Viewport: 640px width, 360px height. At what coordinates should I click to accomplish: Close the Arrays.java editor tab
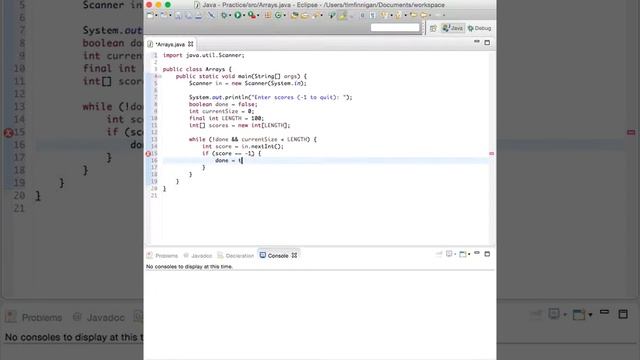[x=191, y=44]
